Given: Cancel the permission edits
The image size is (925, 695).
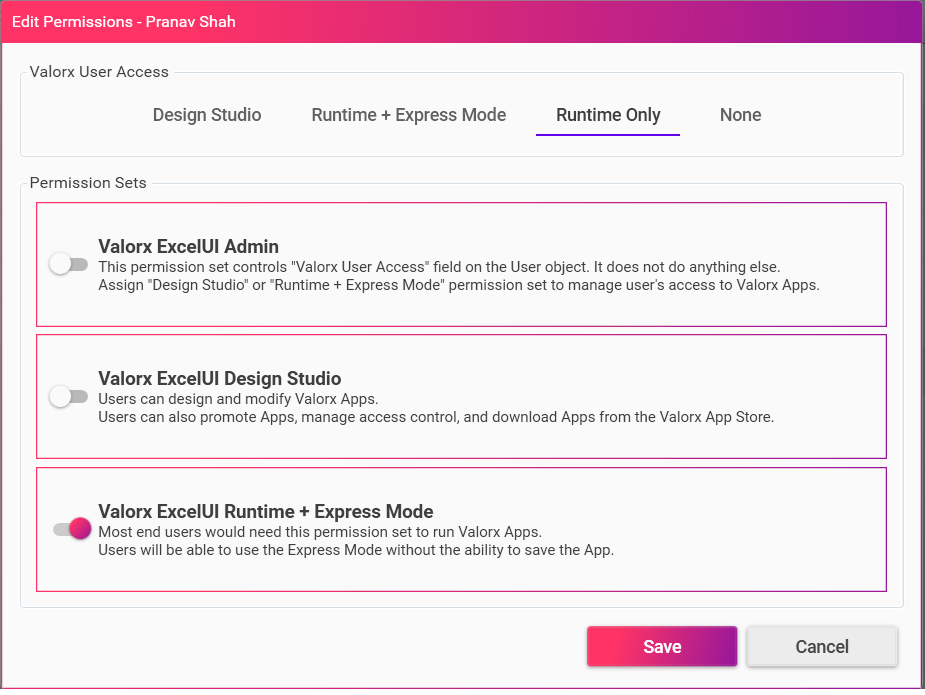Looking at the screenshot, I should 822,647.
